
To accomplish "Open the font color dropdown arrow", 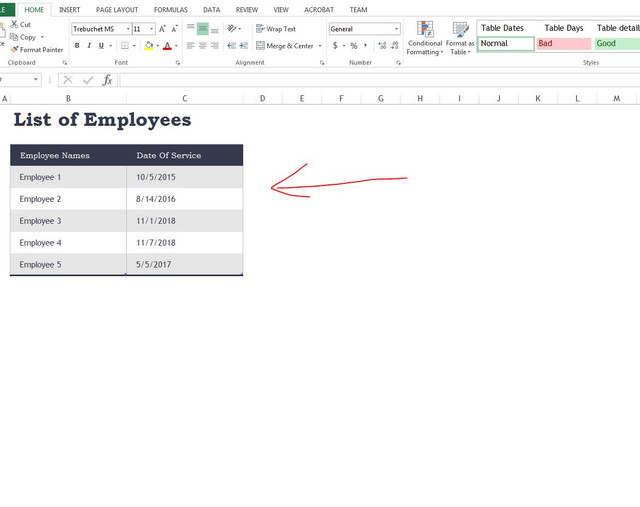I will (x=176, y=46).
